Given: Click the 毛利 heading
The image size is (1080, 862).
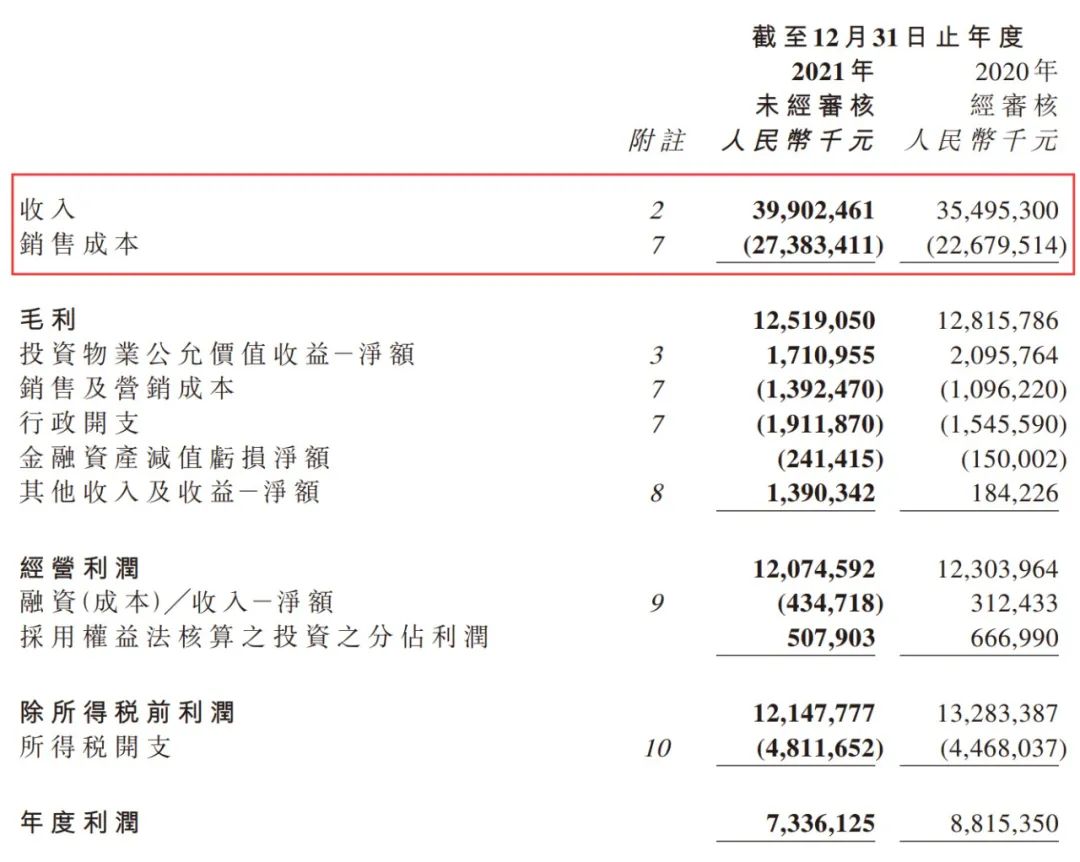Looking at the screenshot, I should click(48, 321).
